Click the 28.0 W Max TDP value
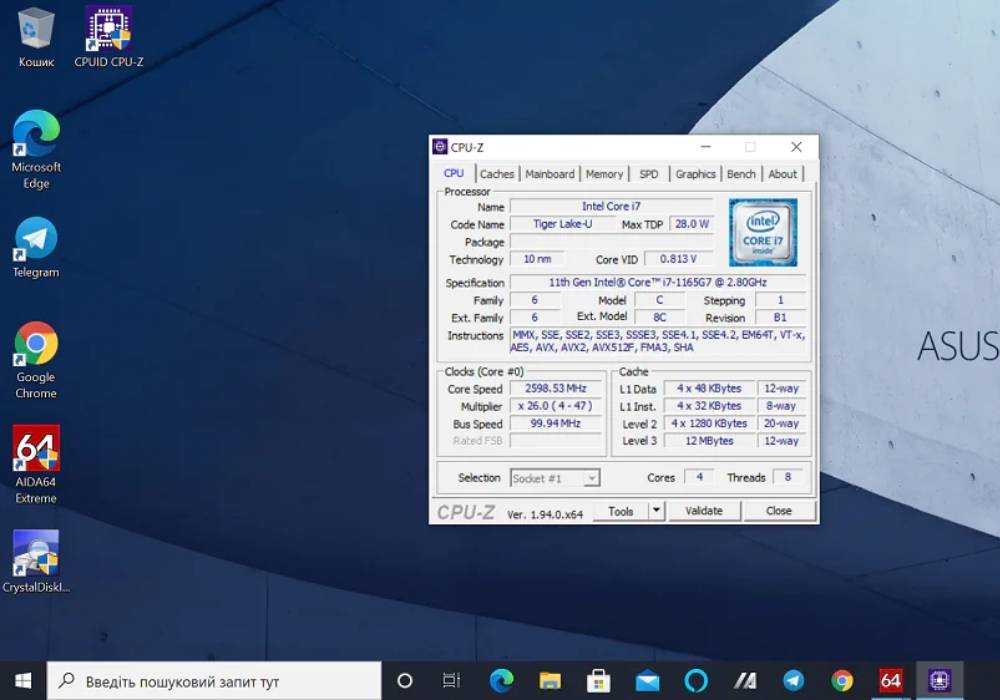 tap(692, 224)
